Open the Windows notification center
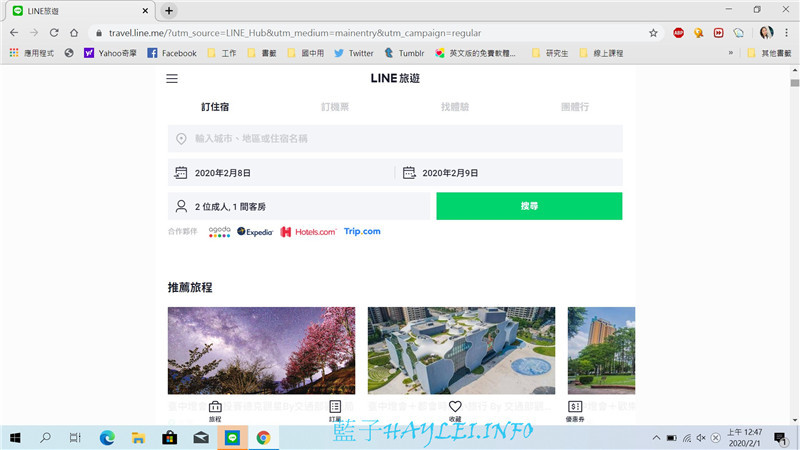Screen dimensions: 800x450 point(780,438)
